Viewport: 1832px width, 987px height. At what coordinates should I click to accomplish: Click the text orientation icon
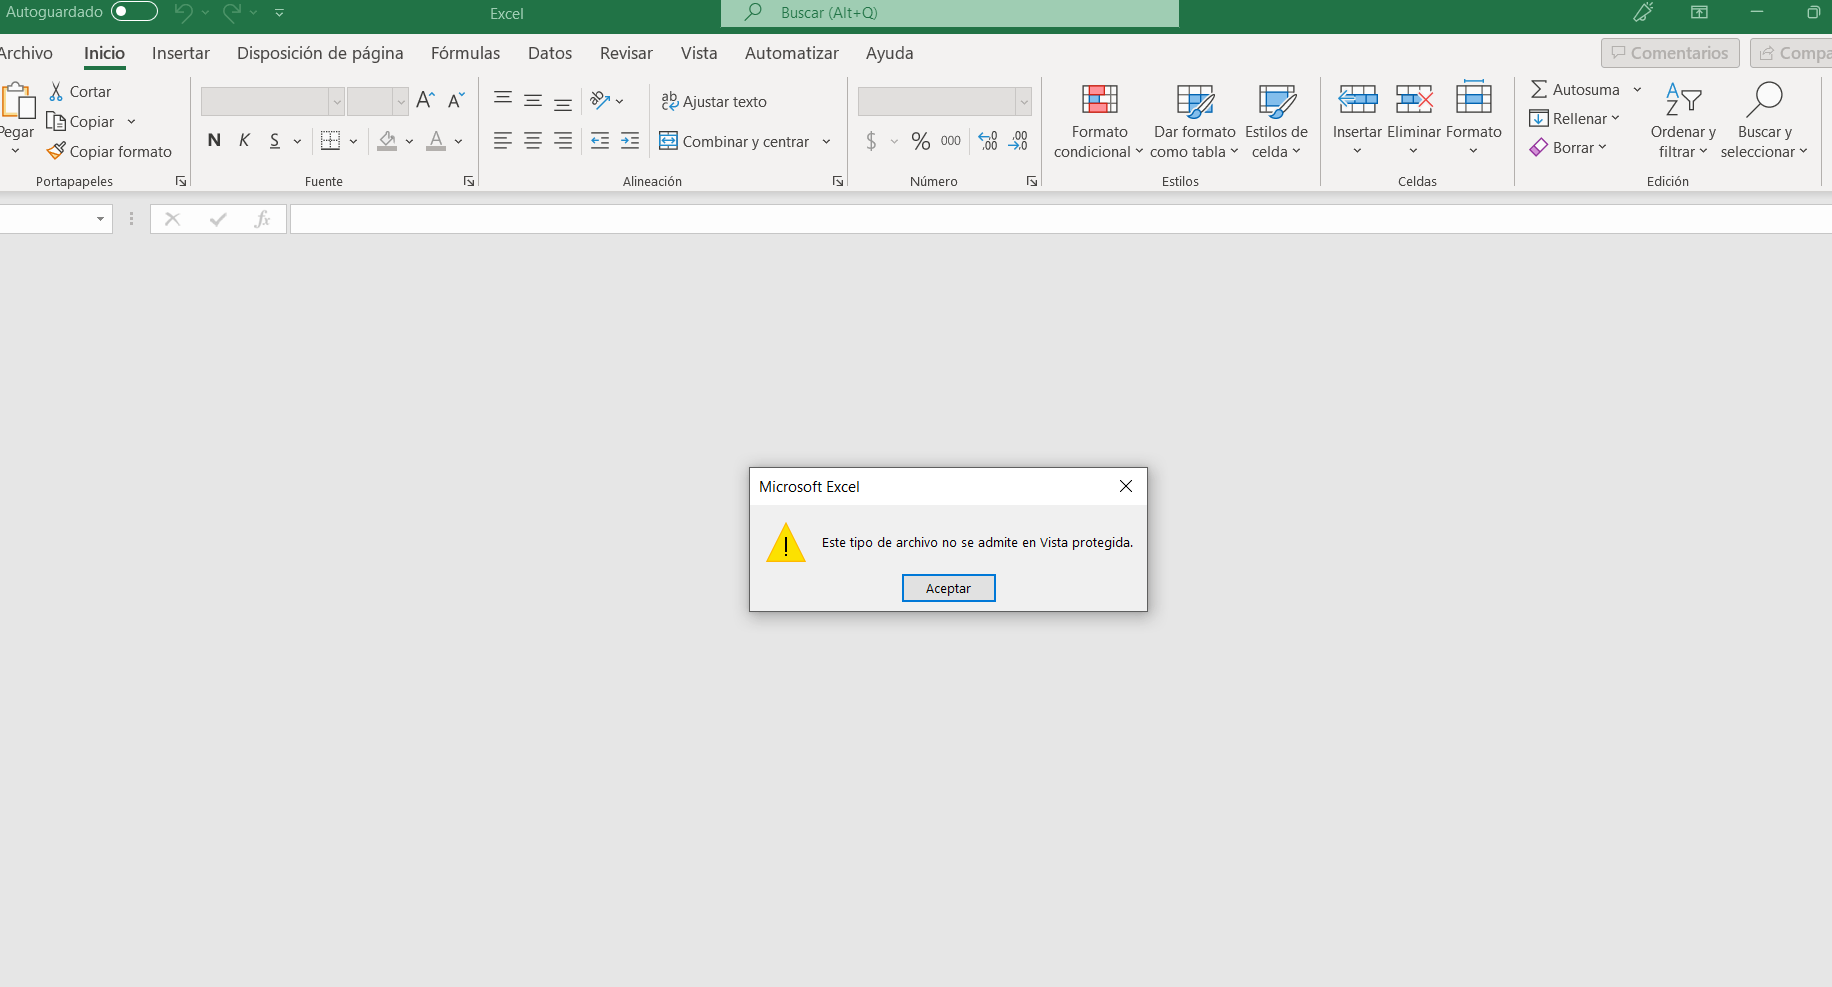[600, 100]
